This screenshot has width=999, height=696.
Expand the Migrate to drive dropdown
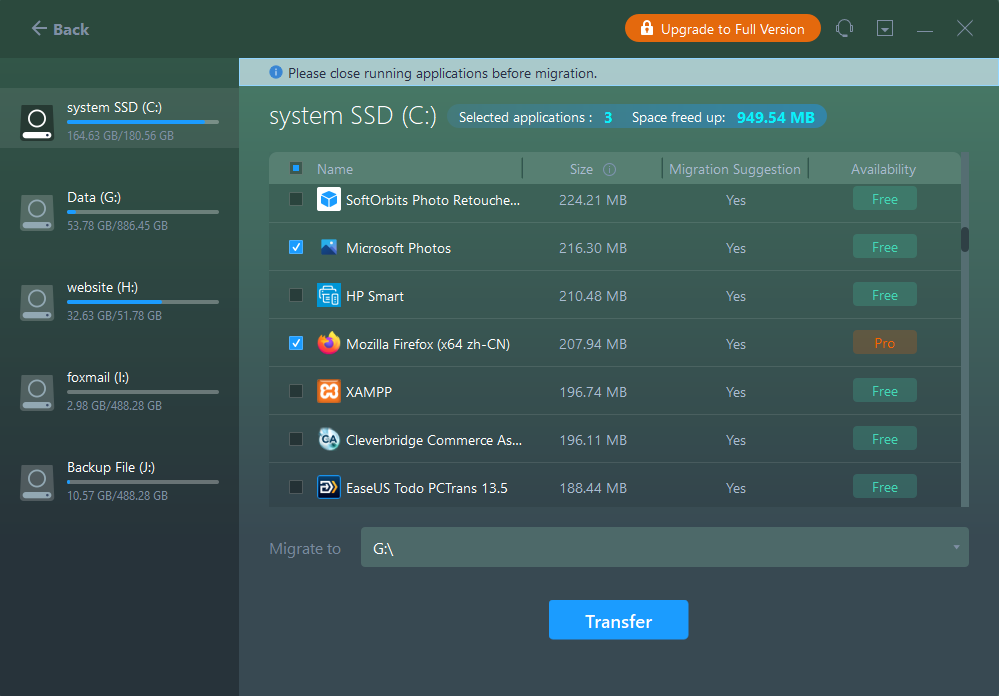pyautogui.click(x=955, y=547)
